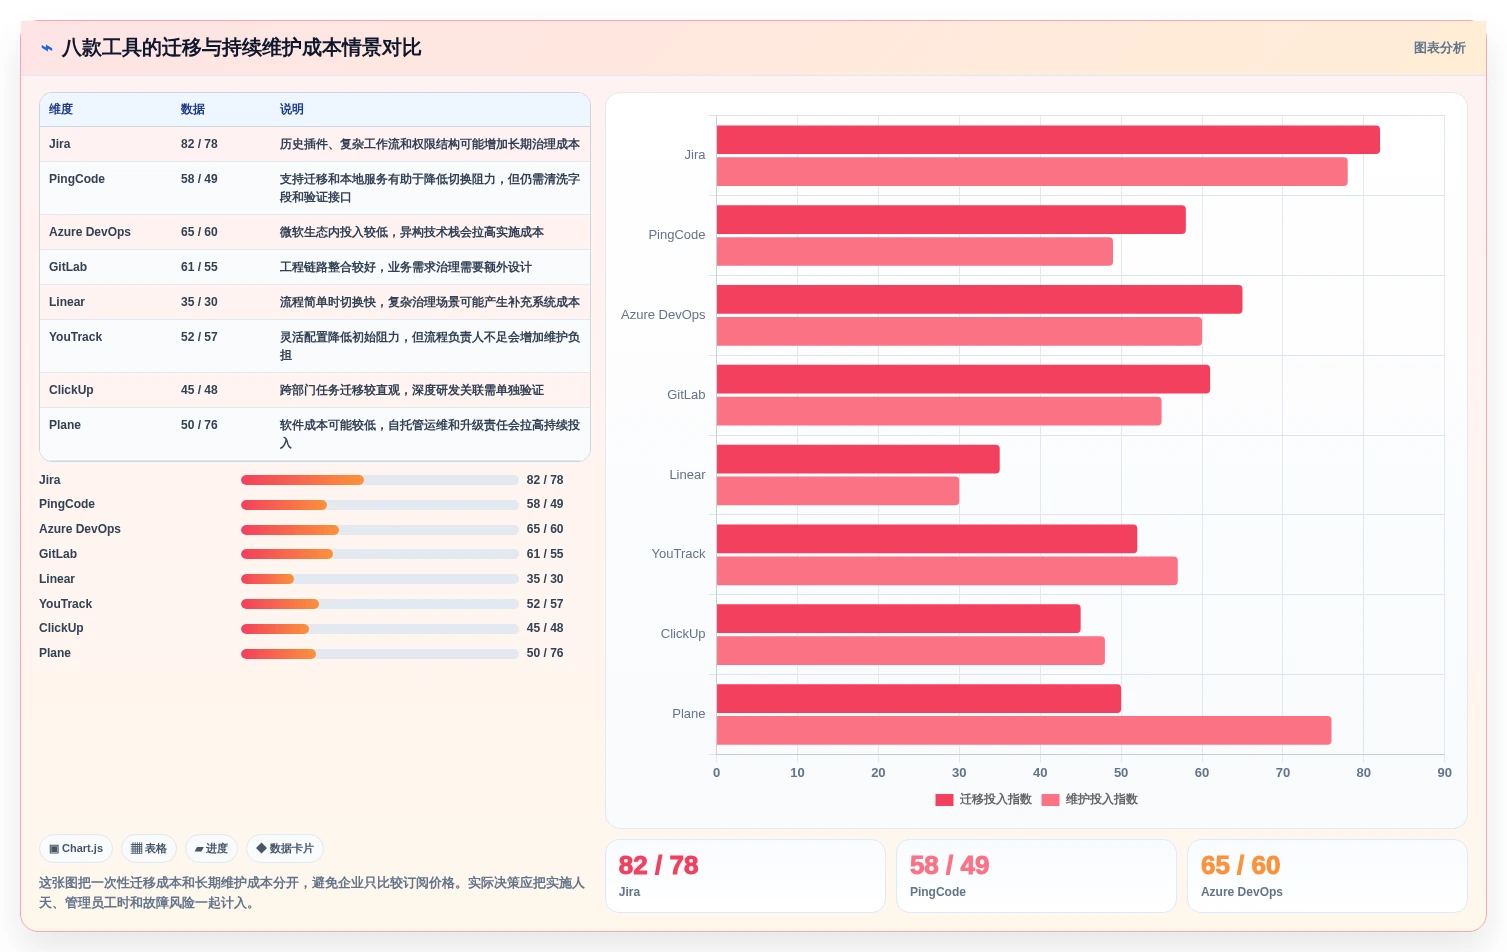Click GitLab's migration bar in the chart
Image resolution: width=1507 pixels, height=952 pixels.
click(963, 379)
